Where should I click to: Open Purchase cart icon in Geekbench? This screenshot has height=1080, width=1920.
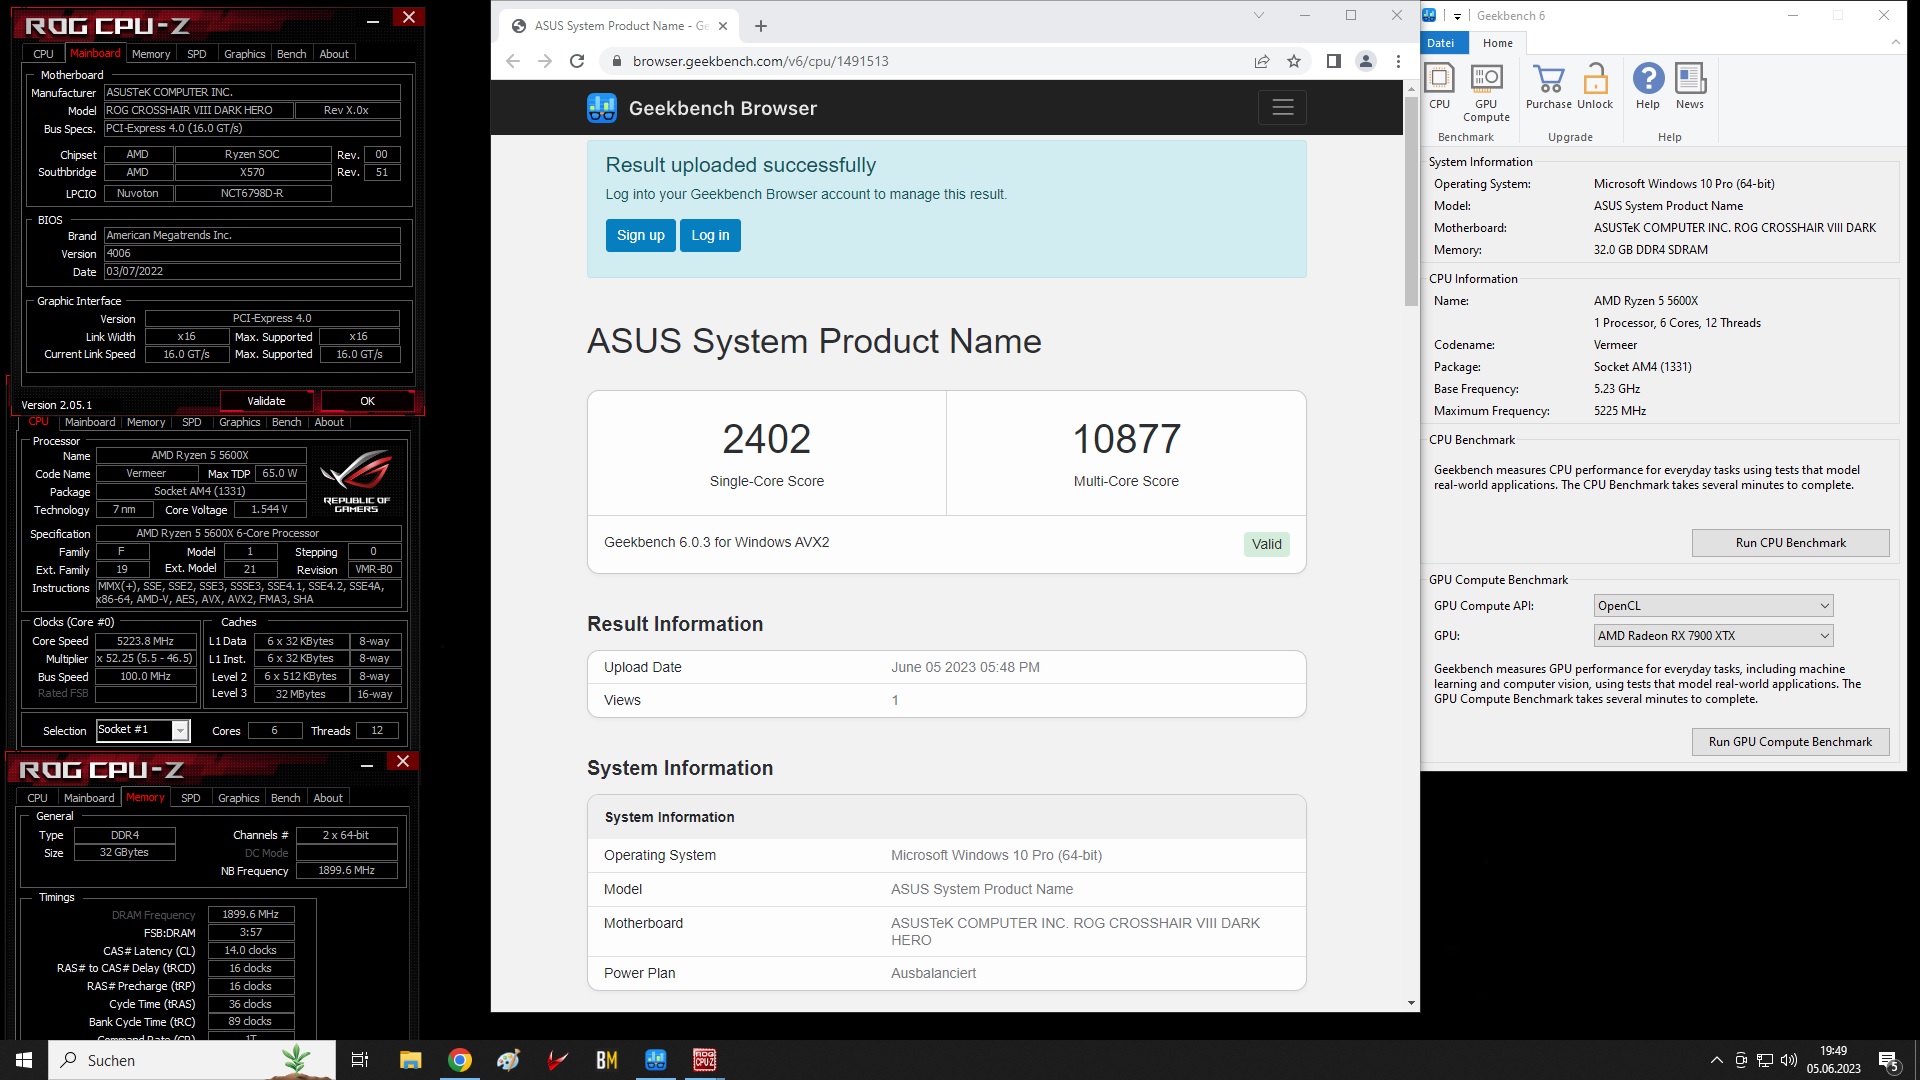[x=1548, y=86]
